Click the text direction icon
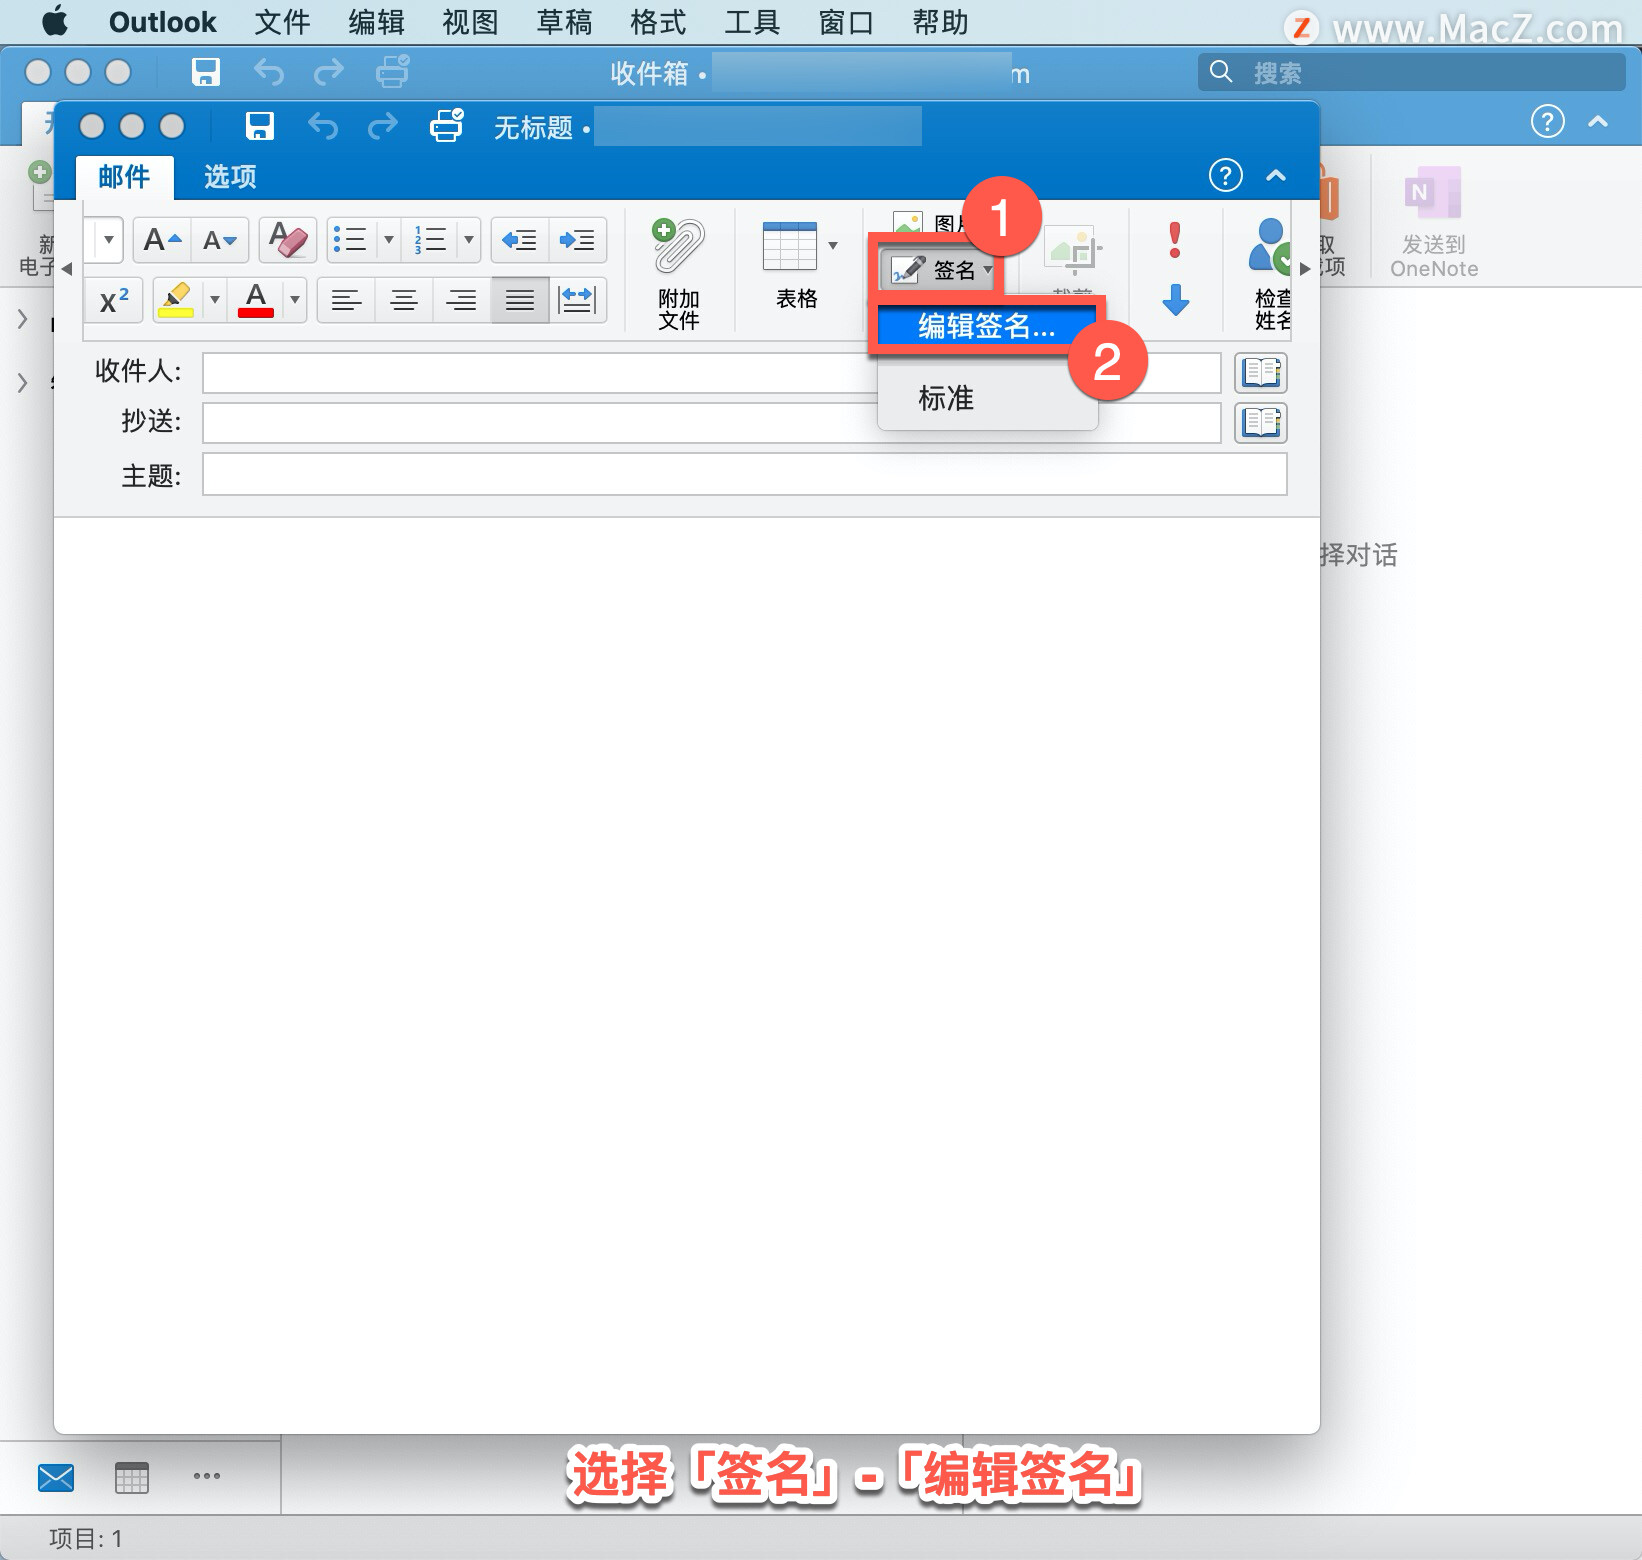The width and height of the screenshot is (1642, 1560). tap(577, 300)
